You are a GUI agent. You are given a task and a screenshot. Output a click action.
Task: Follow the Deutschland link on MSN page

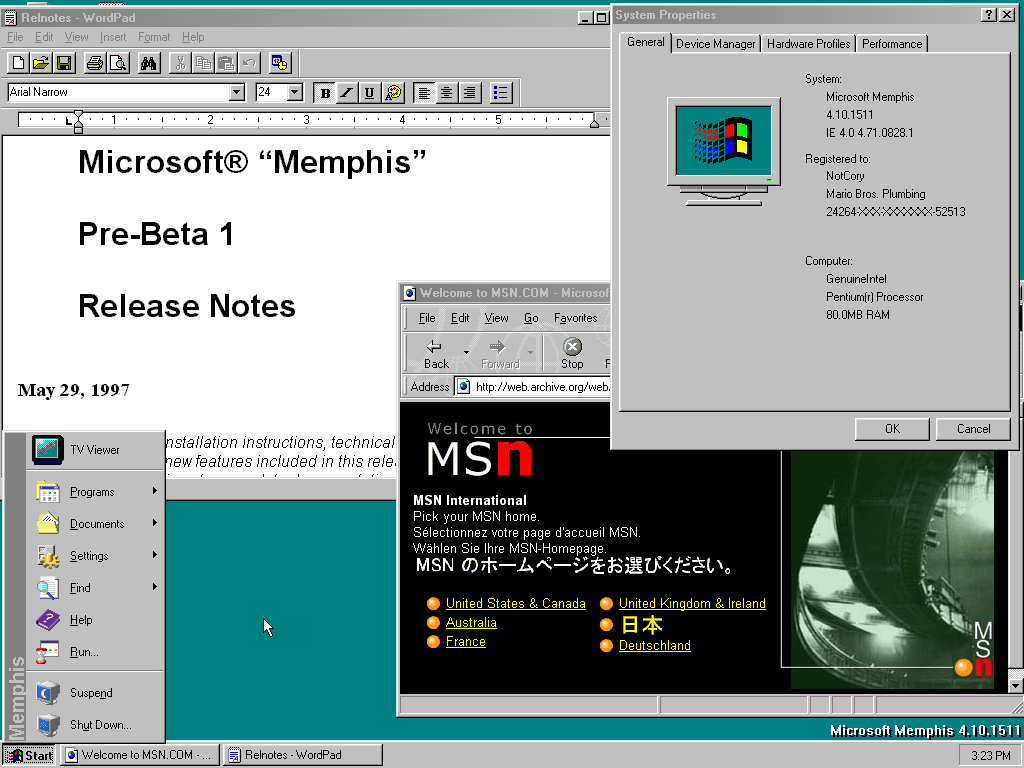(x=654, y=645)
